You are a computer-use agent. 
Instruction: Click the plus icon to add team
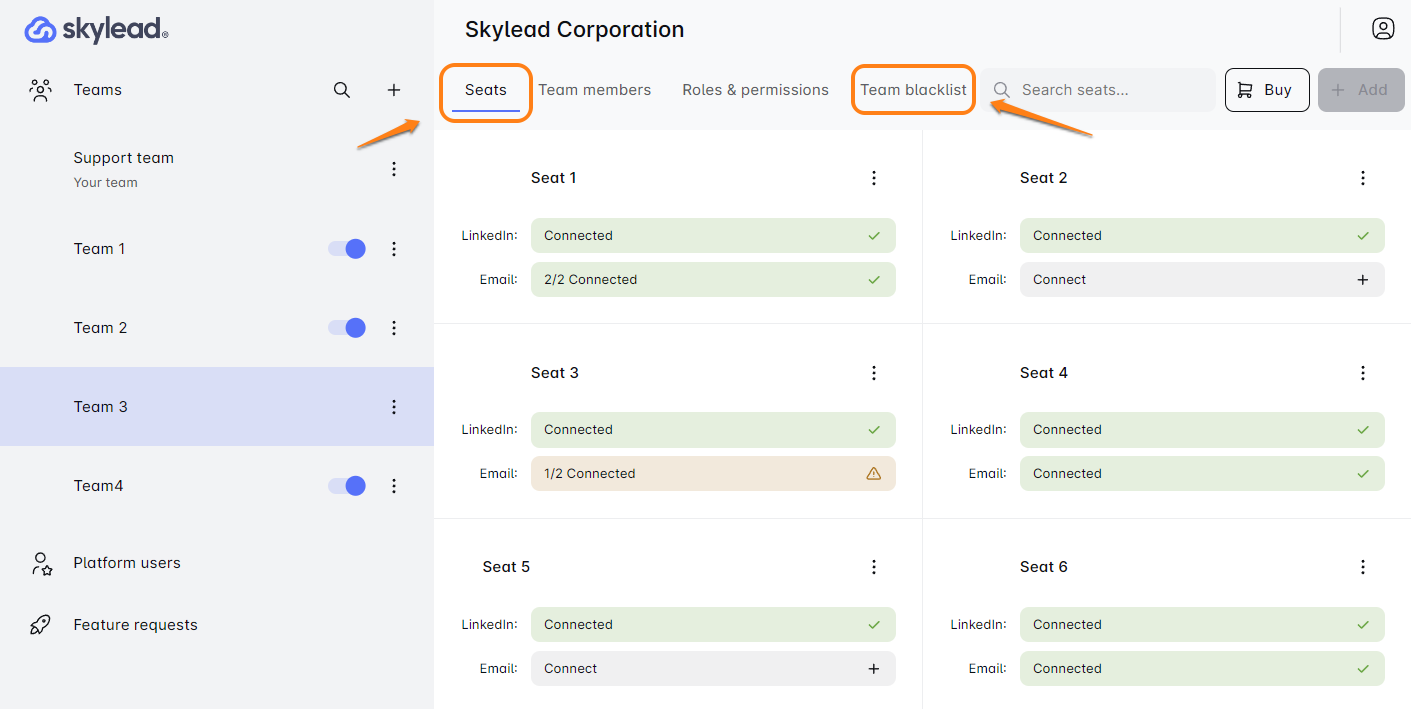[x=394, y=90]
